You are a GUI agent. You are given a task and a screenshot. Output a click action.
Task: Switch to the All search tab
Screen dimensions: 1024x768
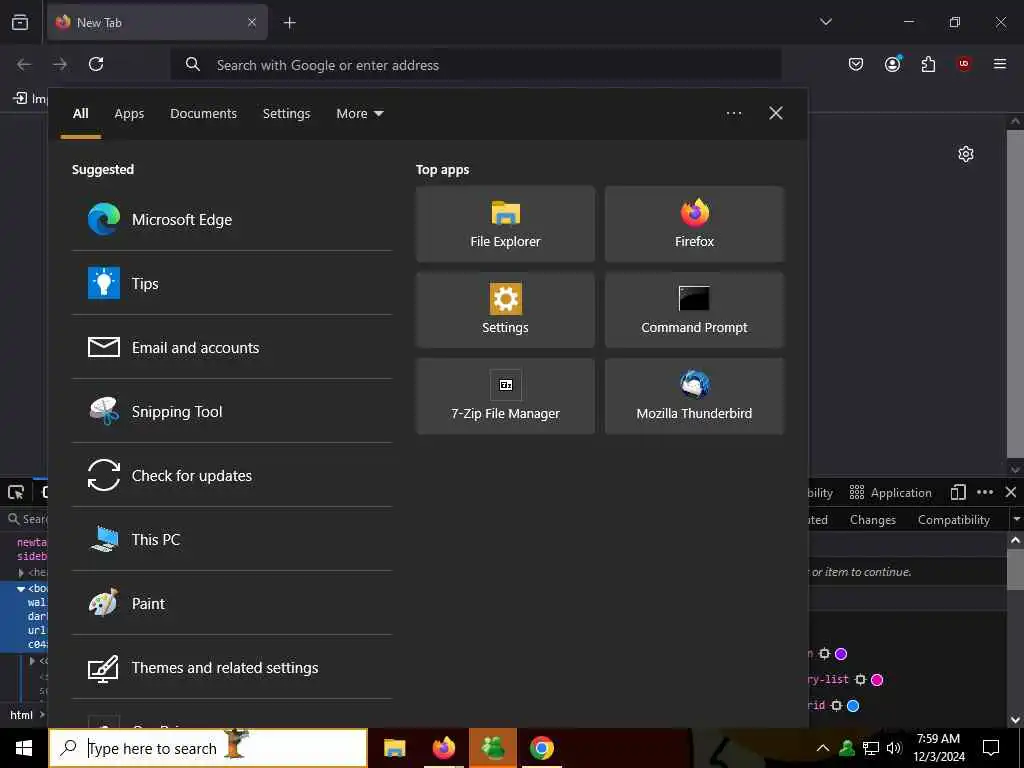pos(80,114)
